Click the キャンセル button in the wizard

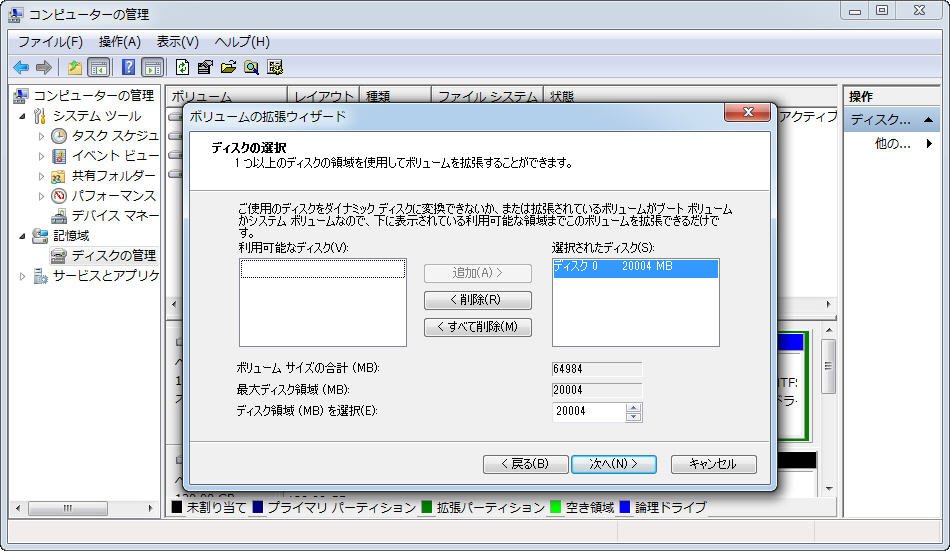[714, 464]
